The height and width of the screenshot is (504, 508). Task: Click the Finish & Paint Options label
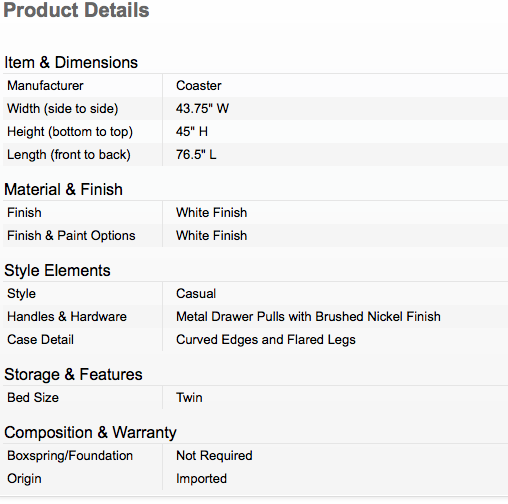pyautogui.click(x=71, y=236)
